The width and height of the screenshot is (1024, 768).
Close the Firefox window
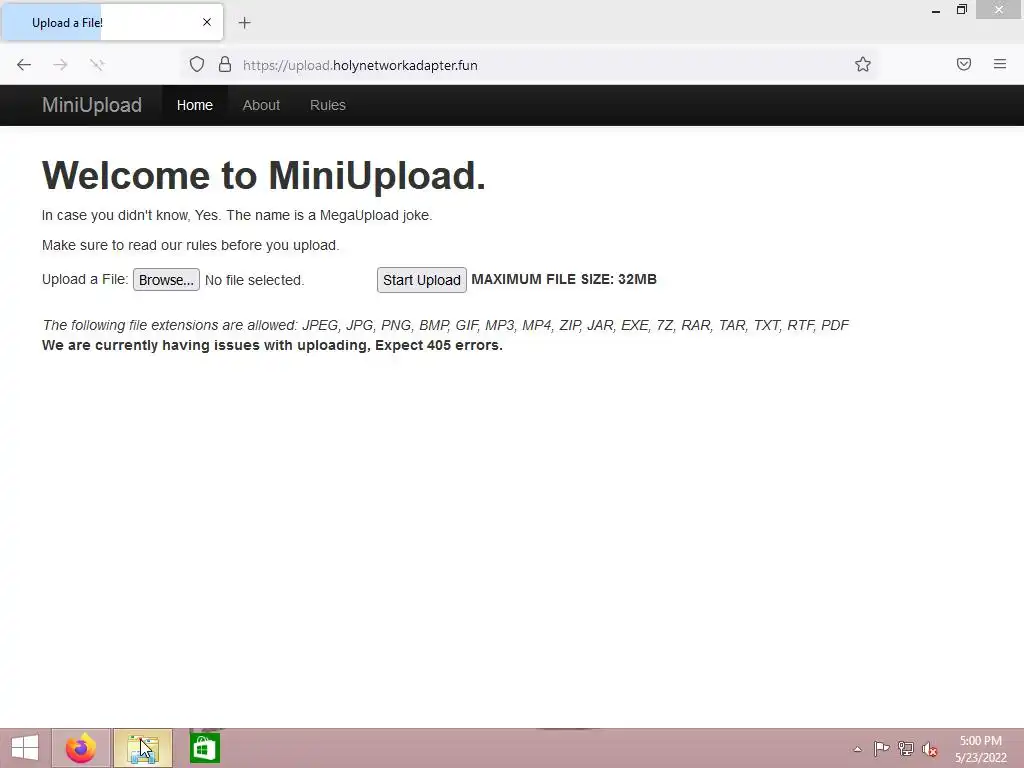pyautogui.click(x=999, y=10)
